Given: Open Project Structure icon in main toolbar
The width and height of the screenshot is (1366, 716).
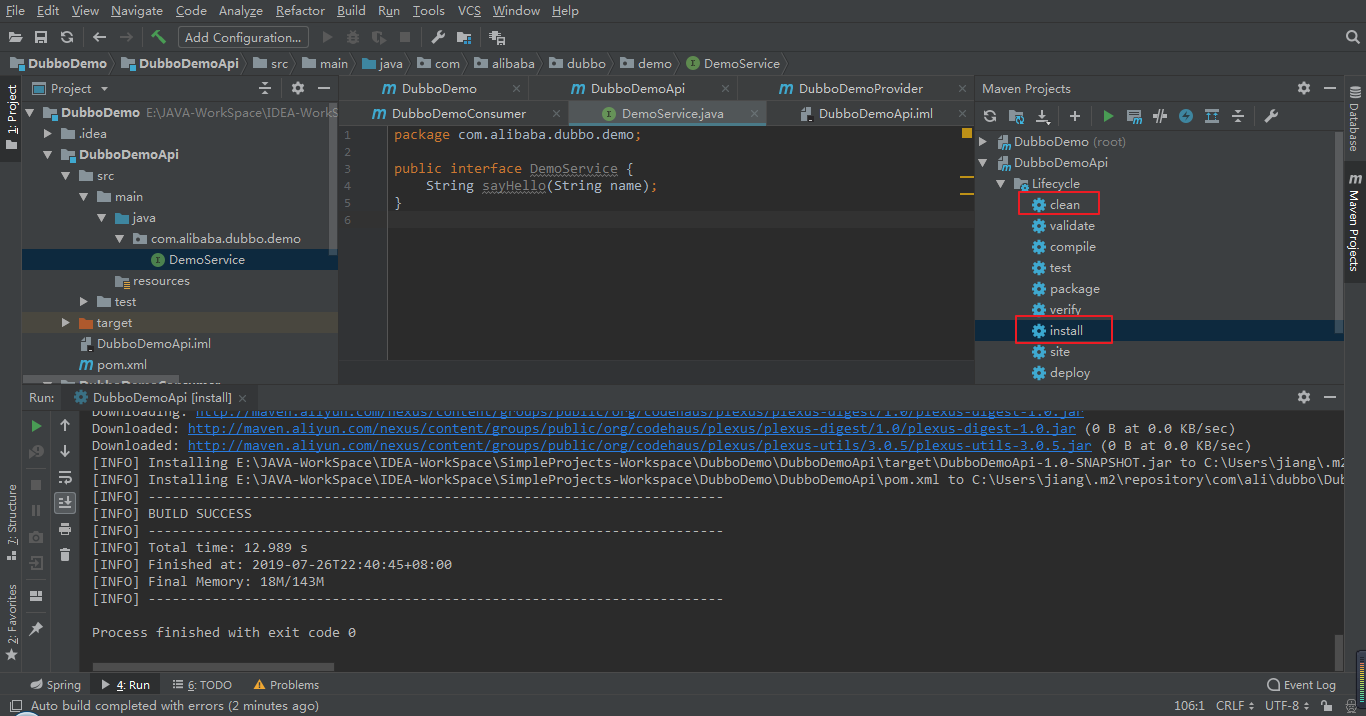Looking at the screenshot, I should [464, 37].
